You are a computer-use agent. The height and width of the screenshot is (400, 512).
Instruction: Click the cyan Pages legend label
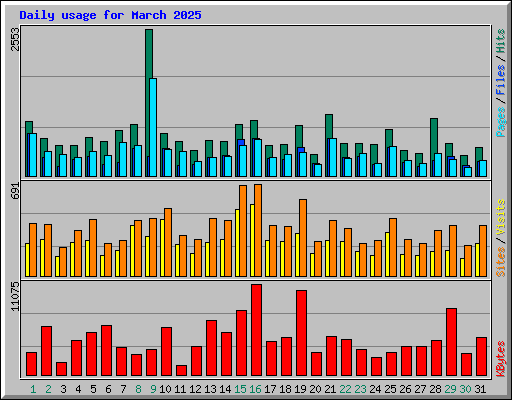click(x=500, y=122)
